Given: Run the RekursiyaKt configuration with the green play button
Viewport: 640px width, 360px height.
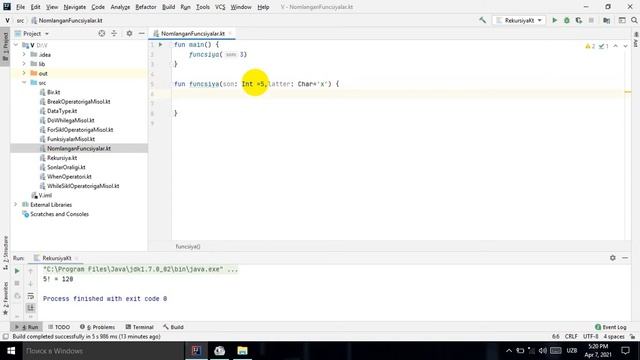Looking at the screenshot, I should coord(554,20).
